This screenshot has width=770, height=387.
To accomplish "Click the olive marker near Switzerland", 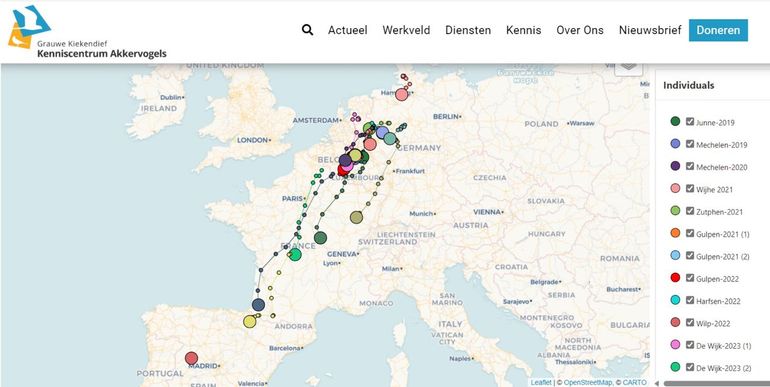I will click(357, 217).
